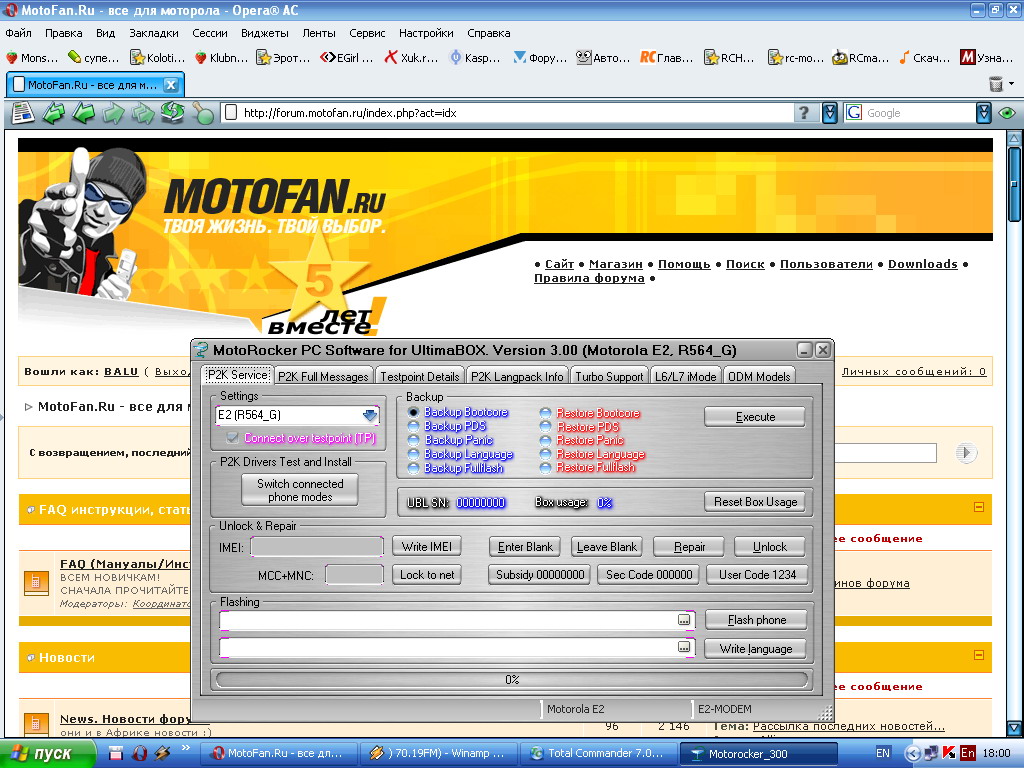Browse for flash file with first ellipsis icon
The height and width of the screenshot is (768, 1024).
pyautogui.click(x=684, y=620)
